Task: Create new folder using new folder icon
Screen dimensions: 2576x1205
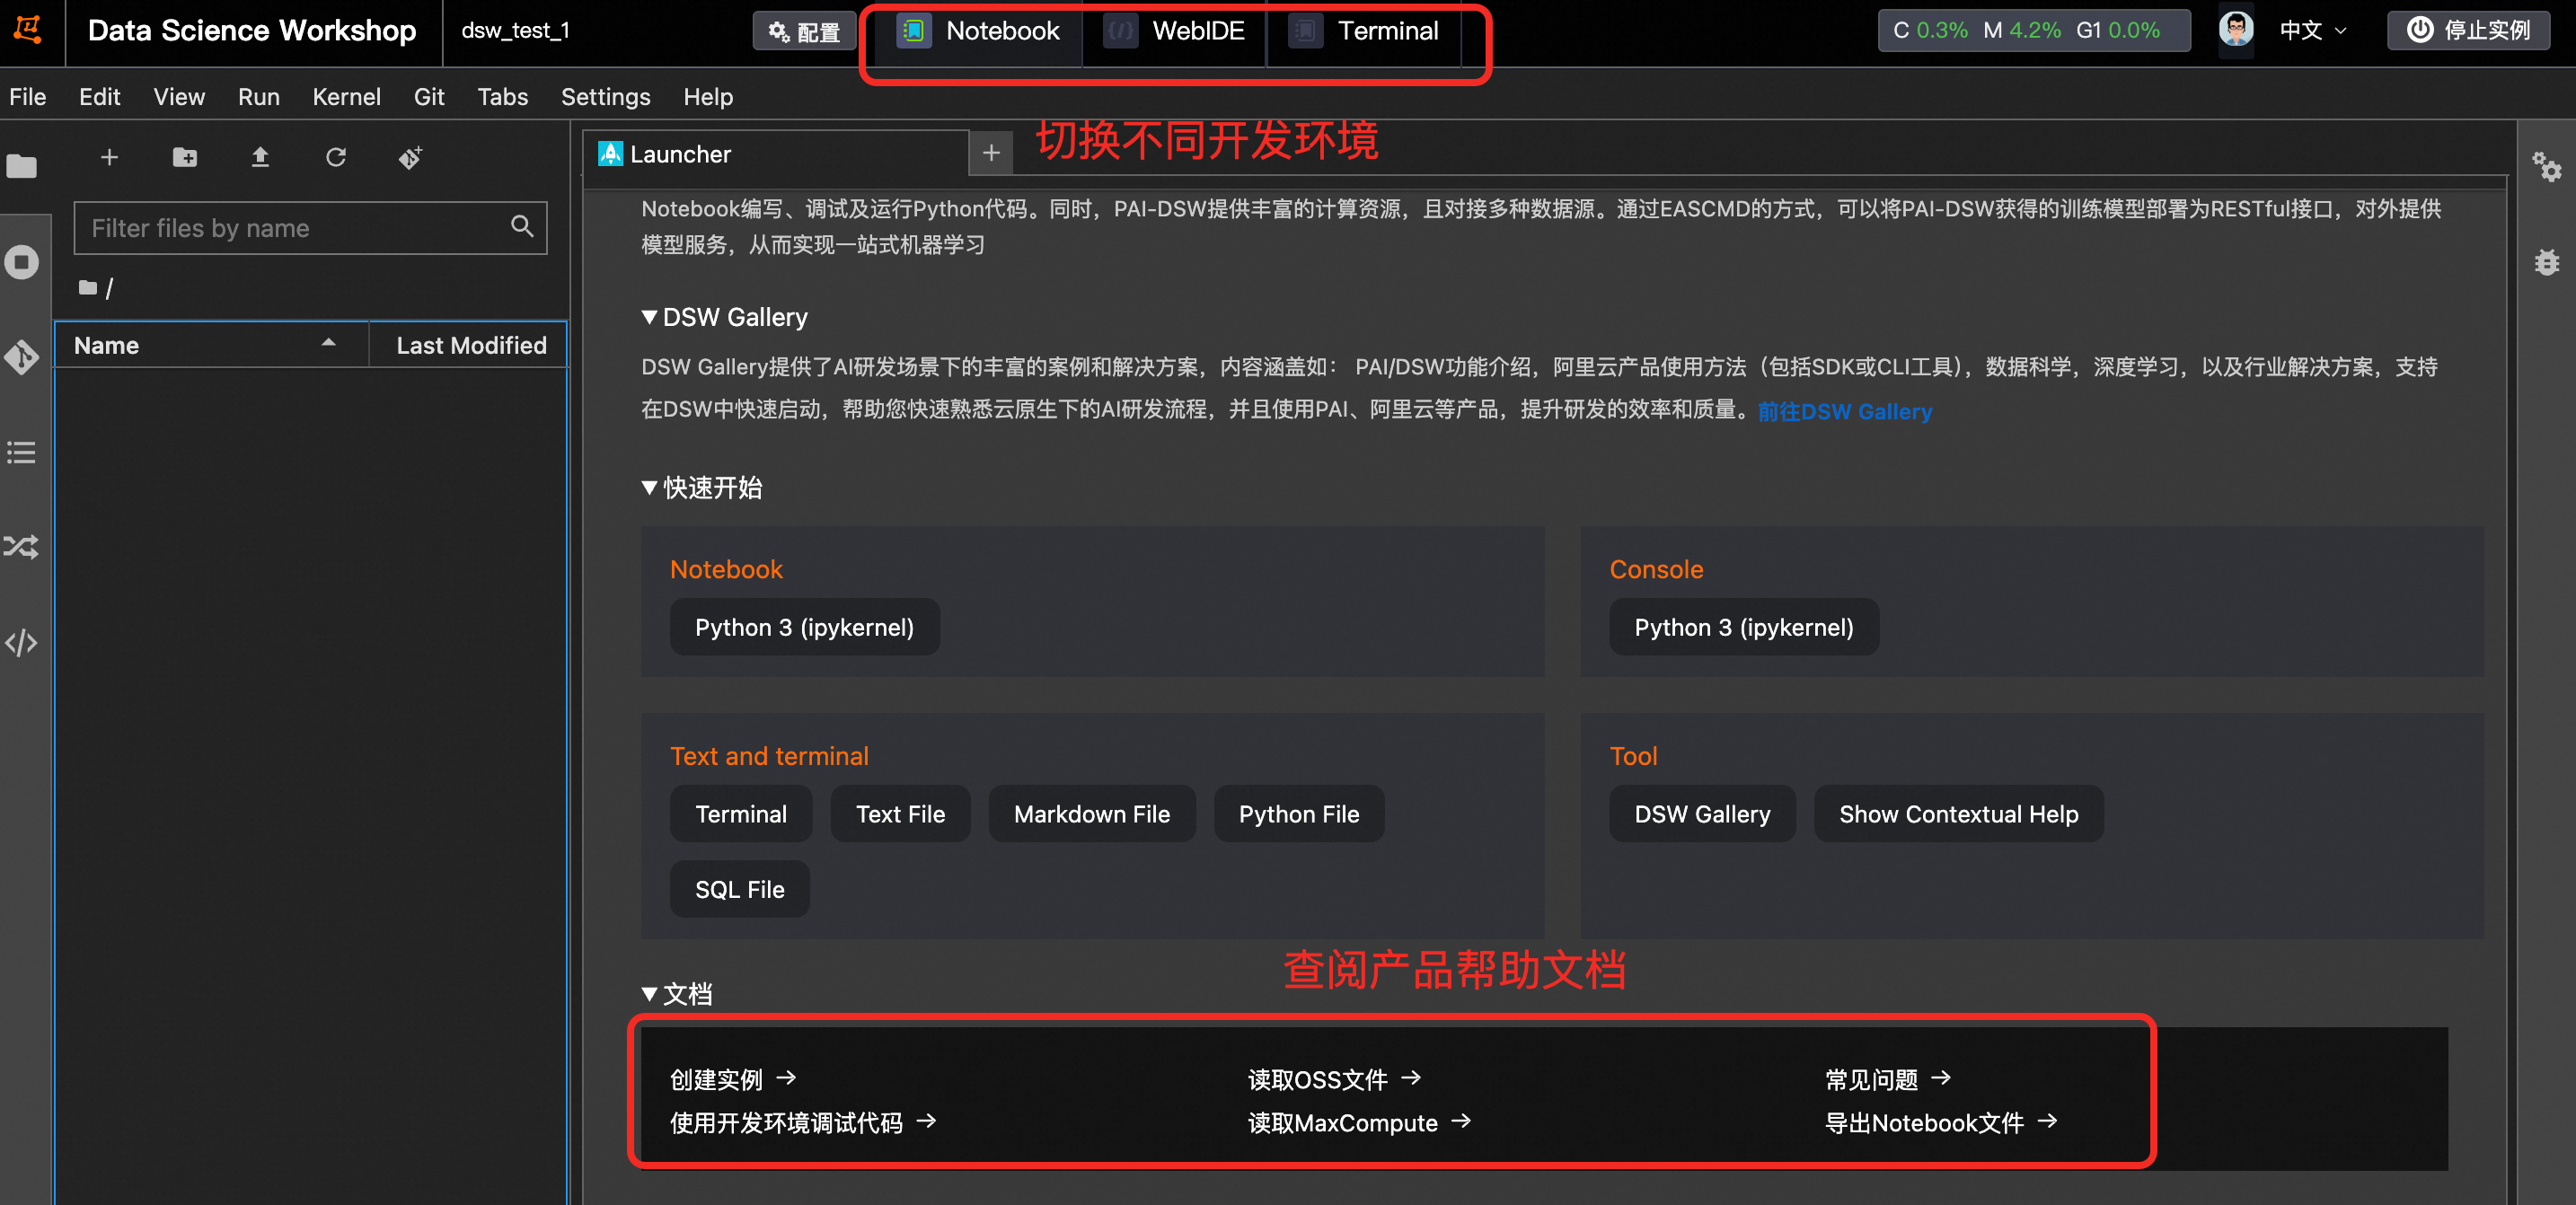Action: (185, 157)
